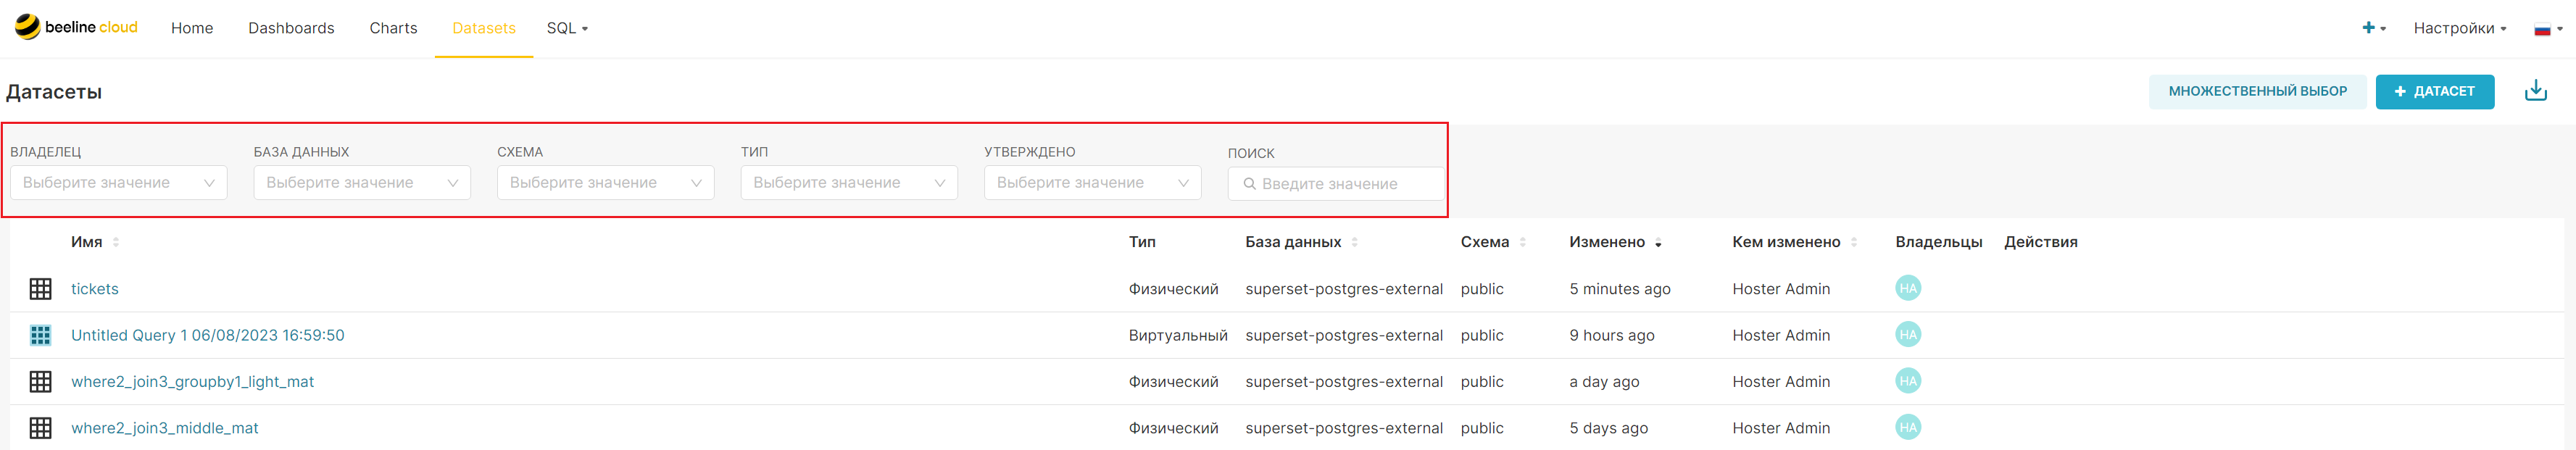Click the Множественный выбор button
This screenshot has height=450, width=2576.
pyautogui.click(x=2257, y=91)
